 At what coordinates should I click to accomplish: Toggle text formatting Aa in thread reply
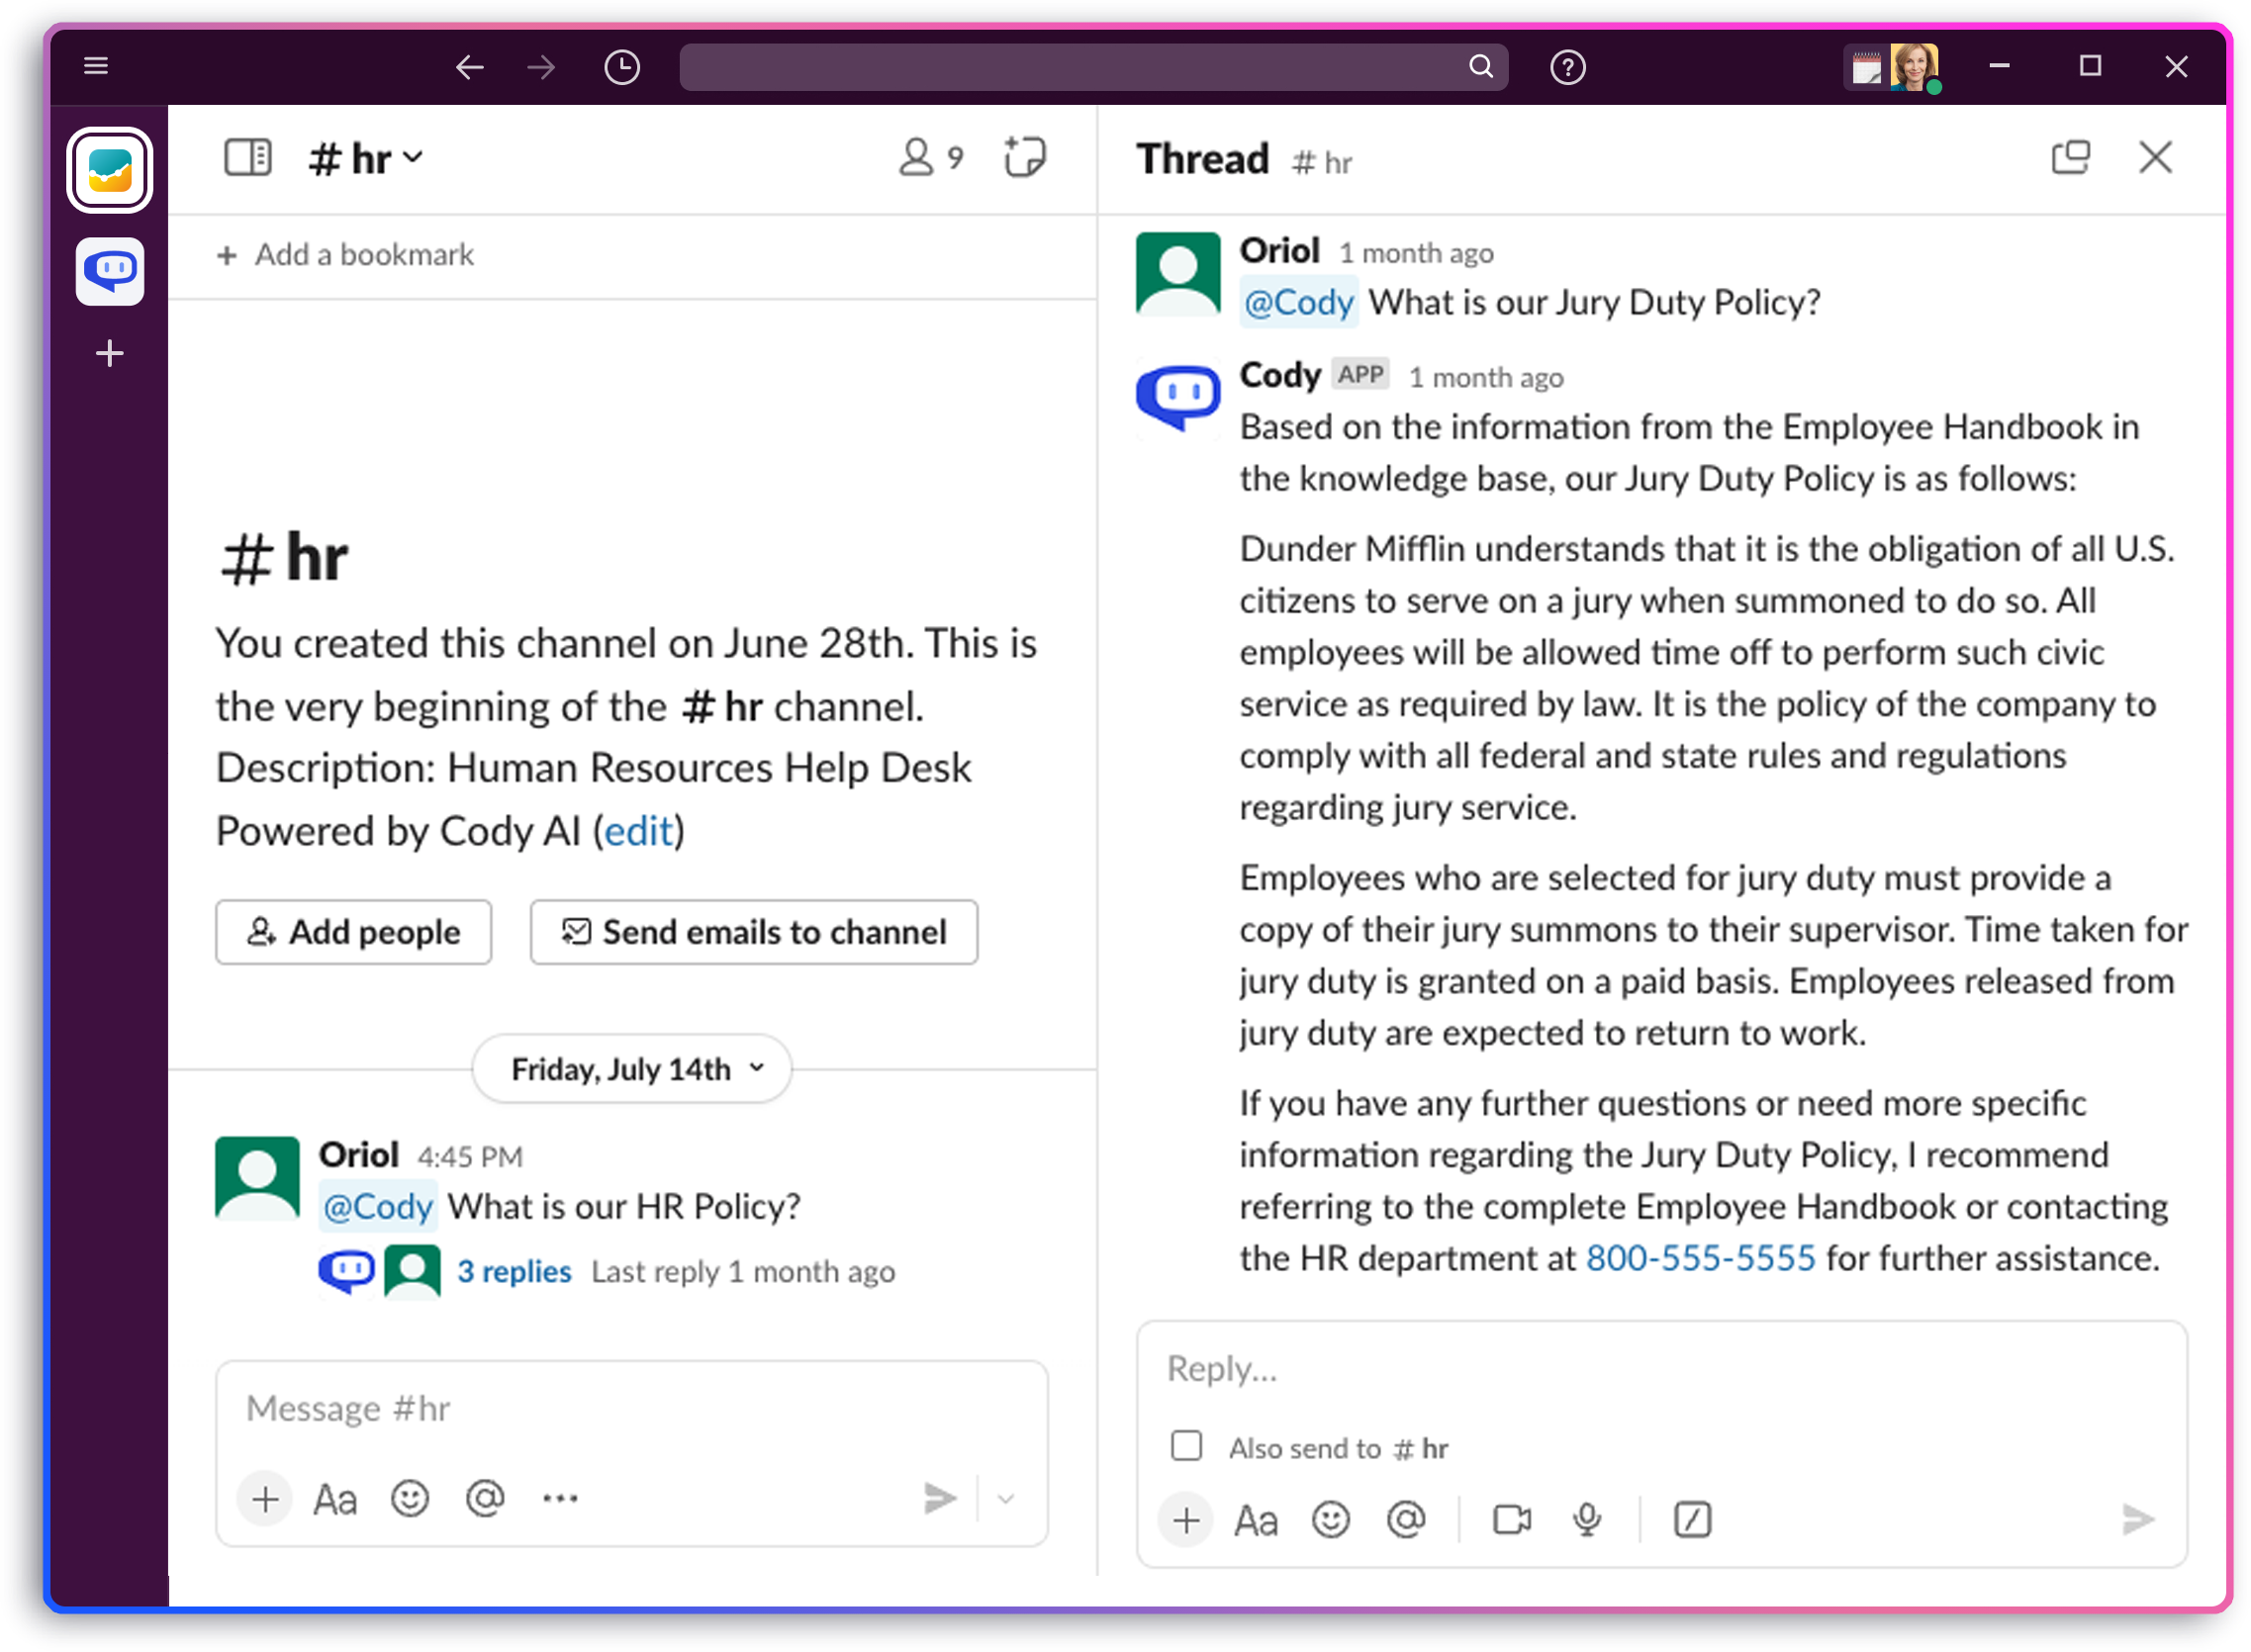click(1256, 1520)
